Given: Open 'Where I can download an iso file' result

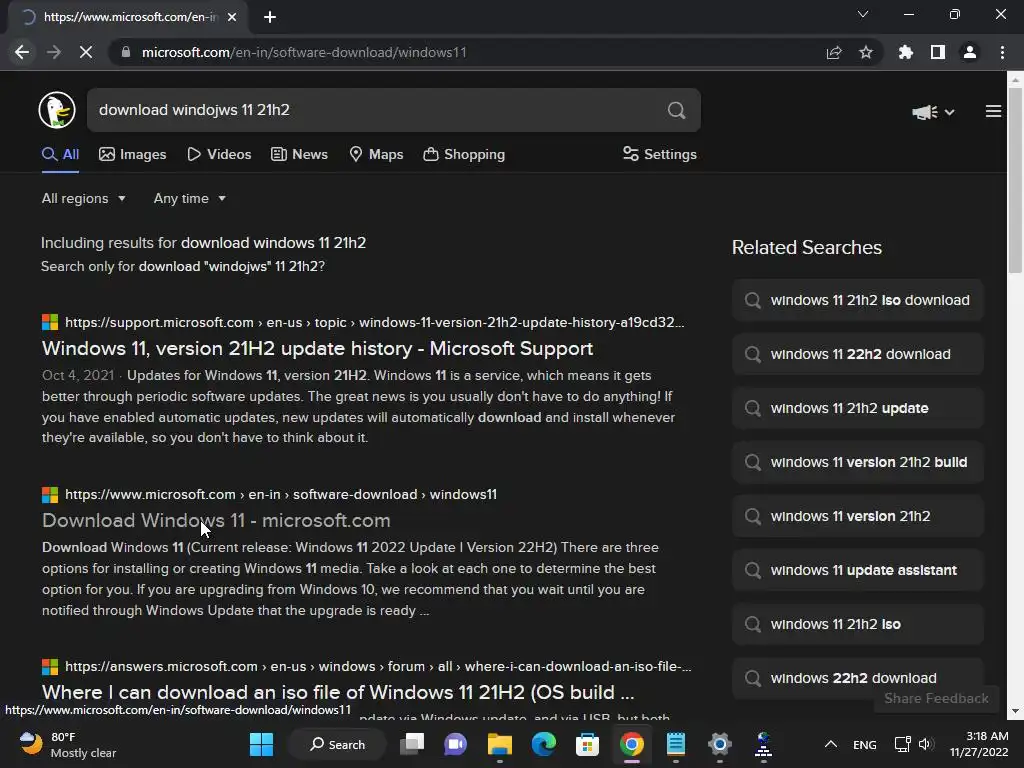Looking at the screenshot, I should (338, 692).
